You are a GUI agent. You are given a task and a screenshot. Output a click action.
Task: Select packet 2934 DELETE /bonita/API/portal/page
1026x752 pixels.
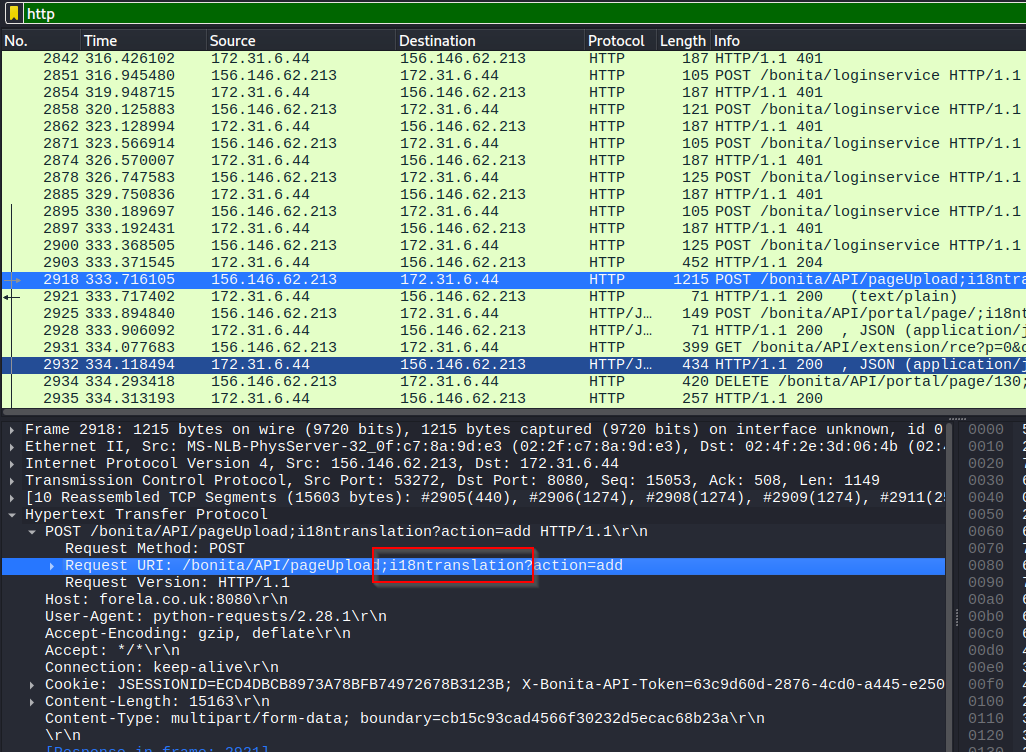click(500, 382)
